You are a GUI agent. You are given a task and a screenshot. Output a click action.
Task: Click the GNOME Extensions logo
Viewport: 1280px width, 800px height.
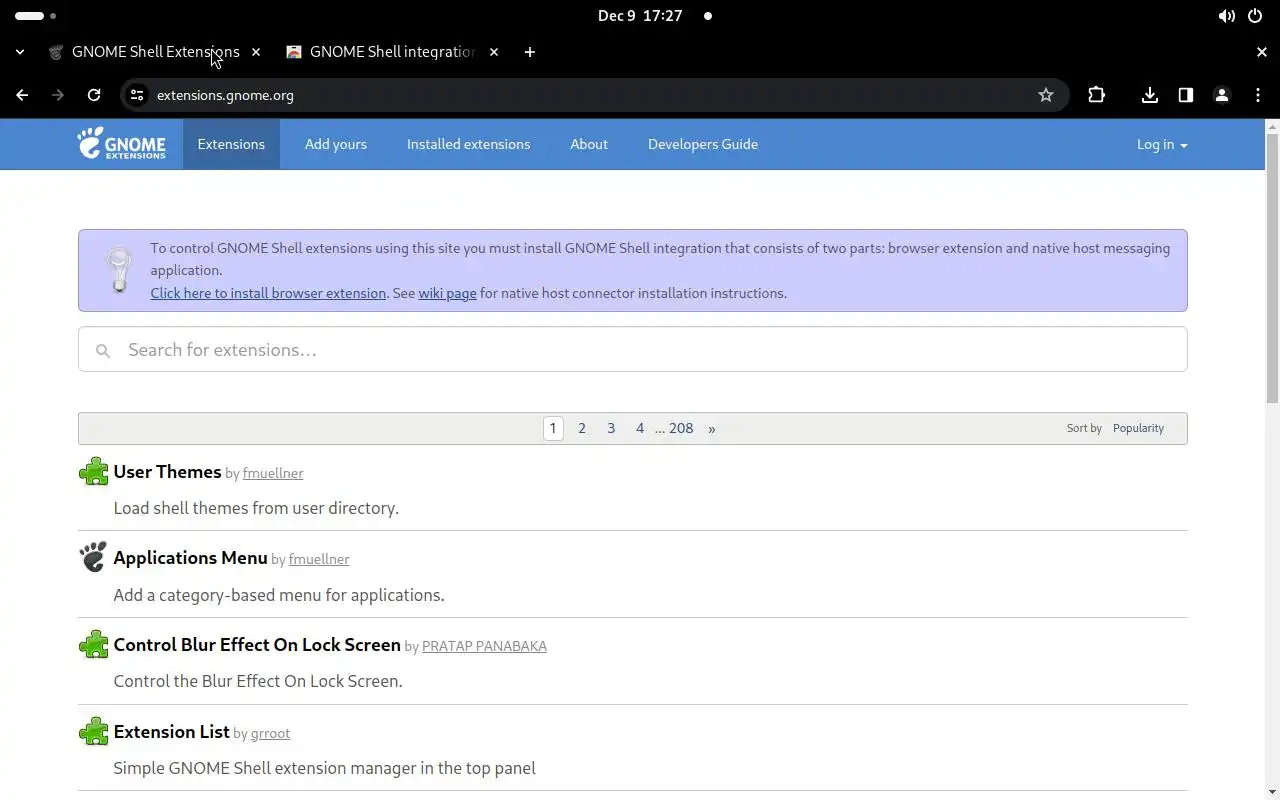[x=121, y=144]
